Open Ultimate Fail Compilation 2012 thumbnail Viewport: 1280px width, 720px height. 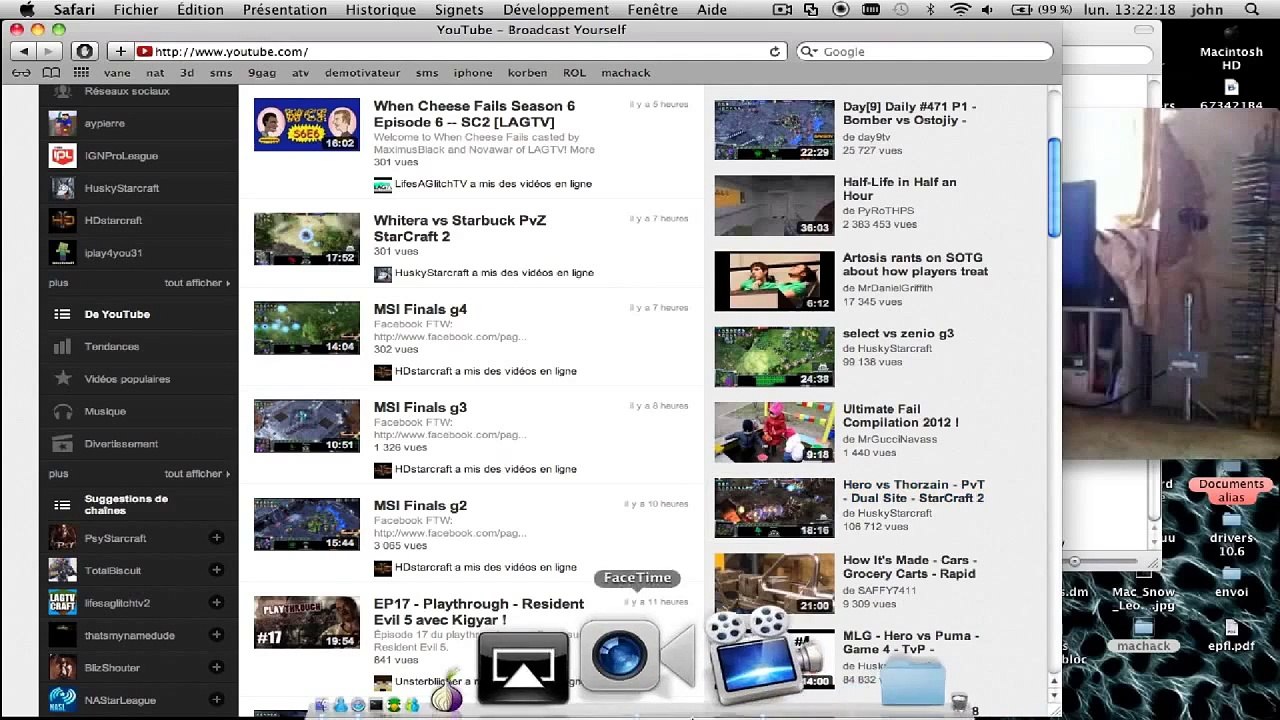774,432
